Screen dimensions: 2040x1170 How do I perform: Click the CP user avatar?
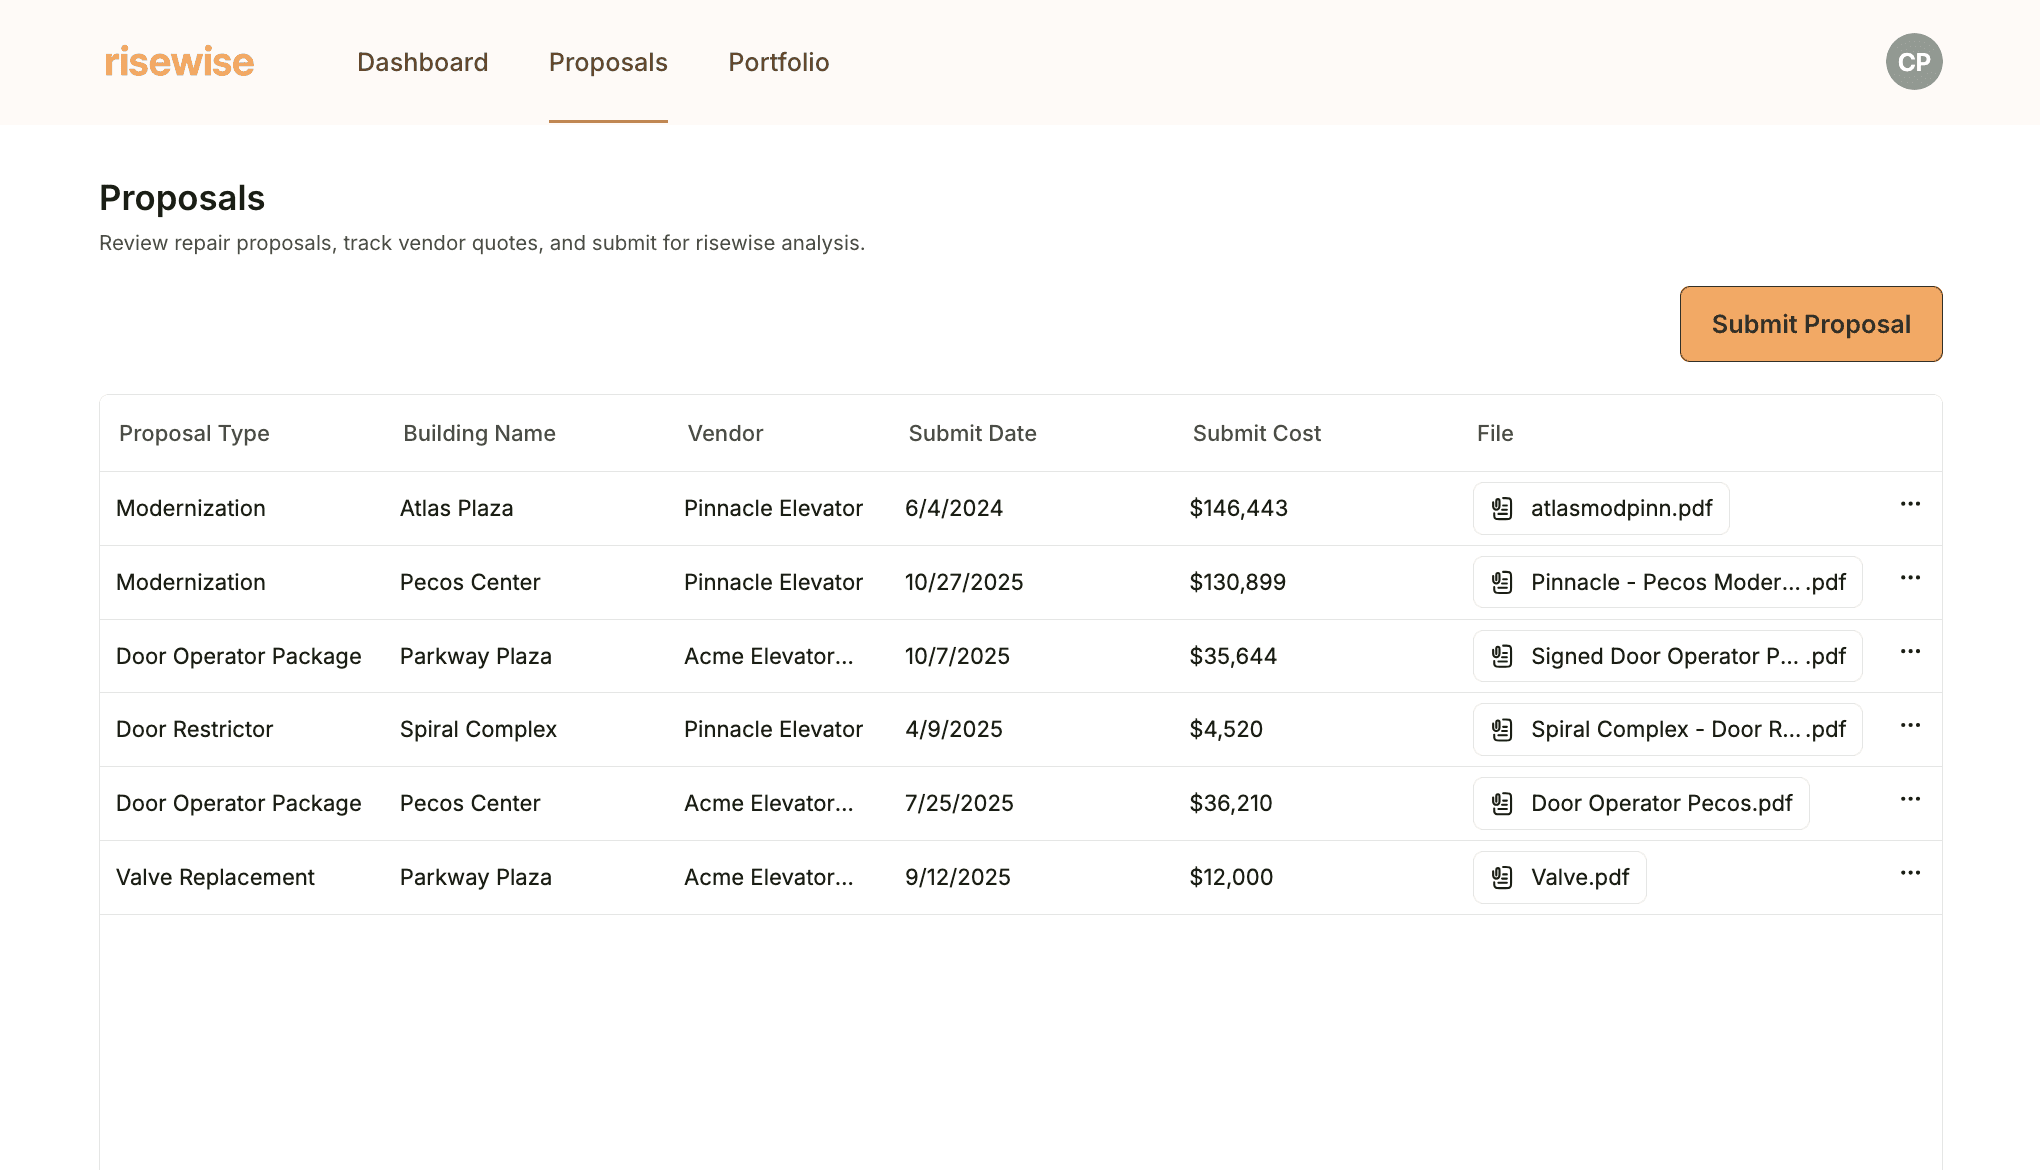click(1913, 62)
